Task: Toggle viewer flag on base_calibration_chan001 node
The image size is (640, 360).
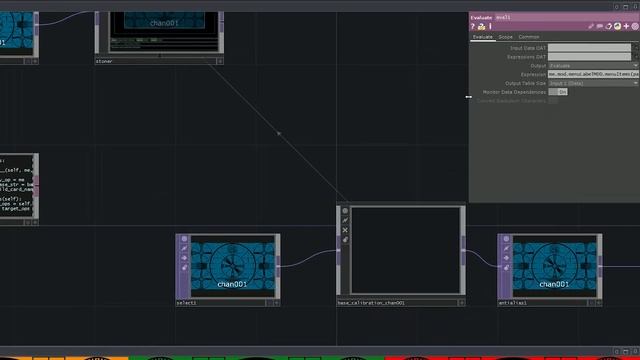Action: pos(345,211)
